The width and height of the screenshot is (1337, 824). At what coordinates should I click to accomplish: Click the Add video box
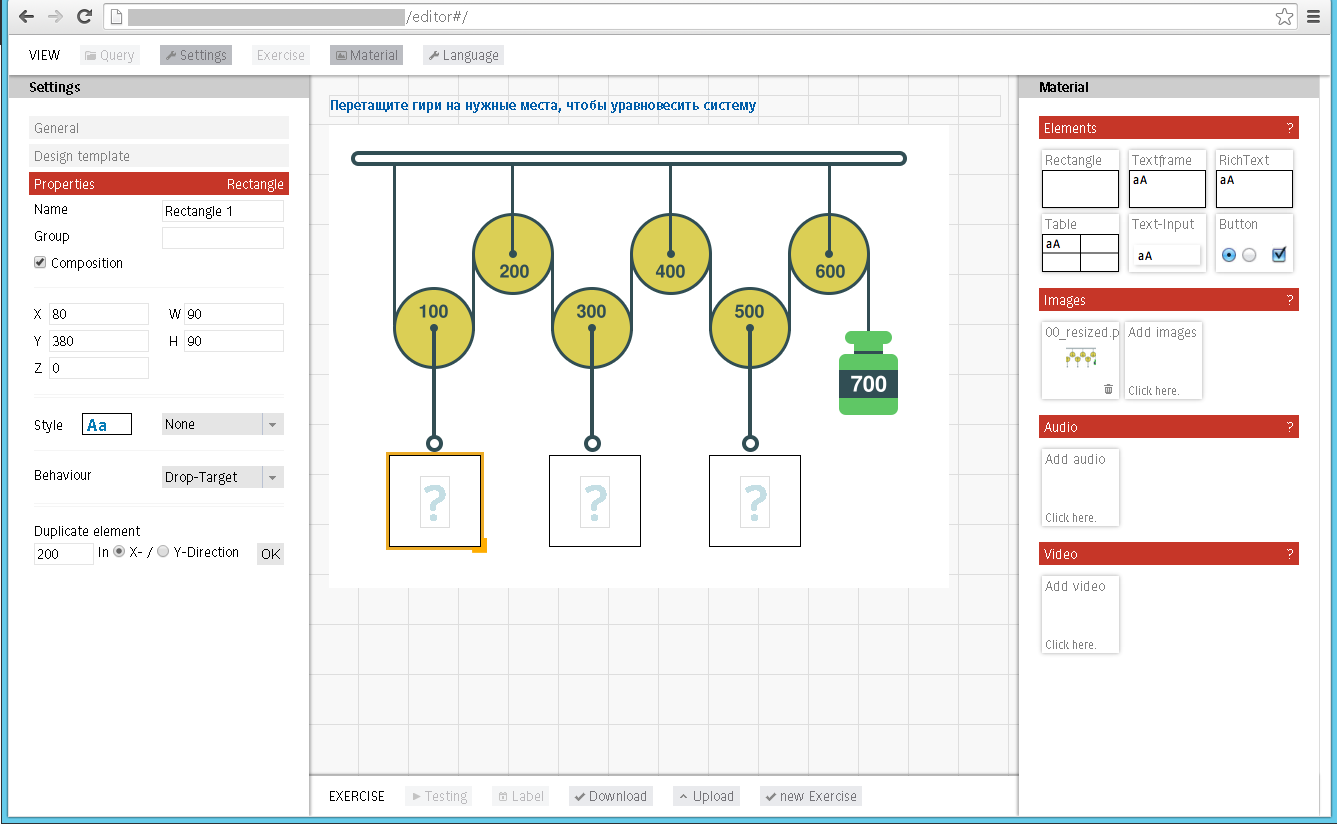point(1080,615)
